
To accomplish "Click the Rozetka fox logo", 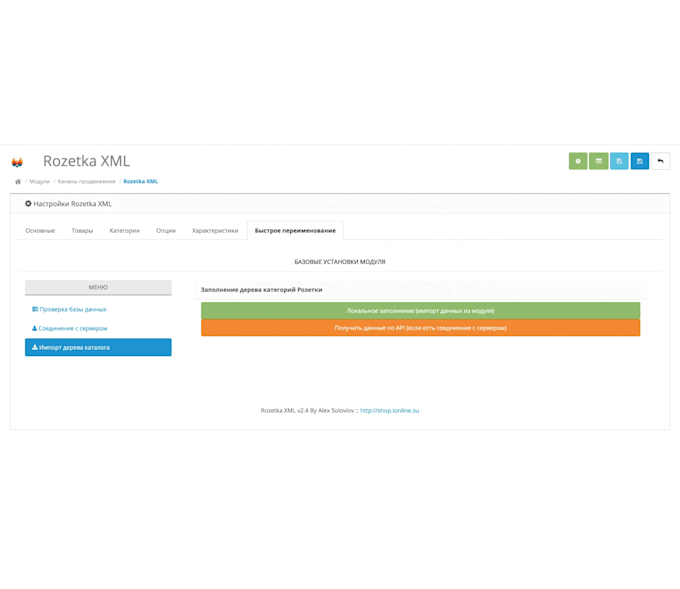I will [17, 162].
